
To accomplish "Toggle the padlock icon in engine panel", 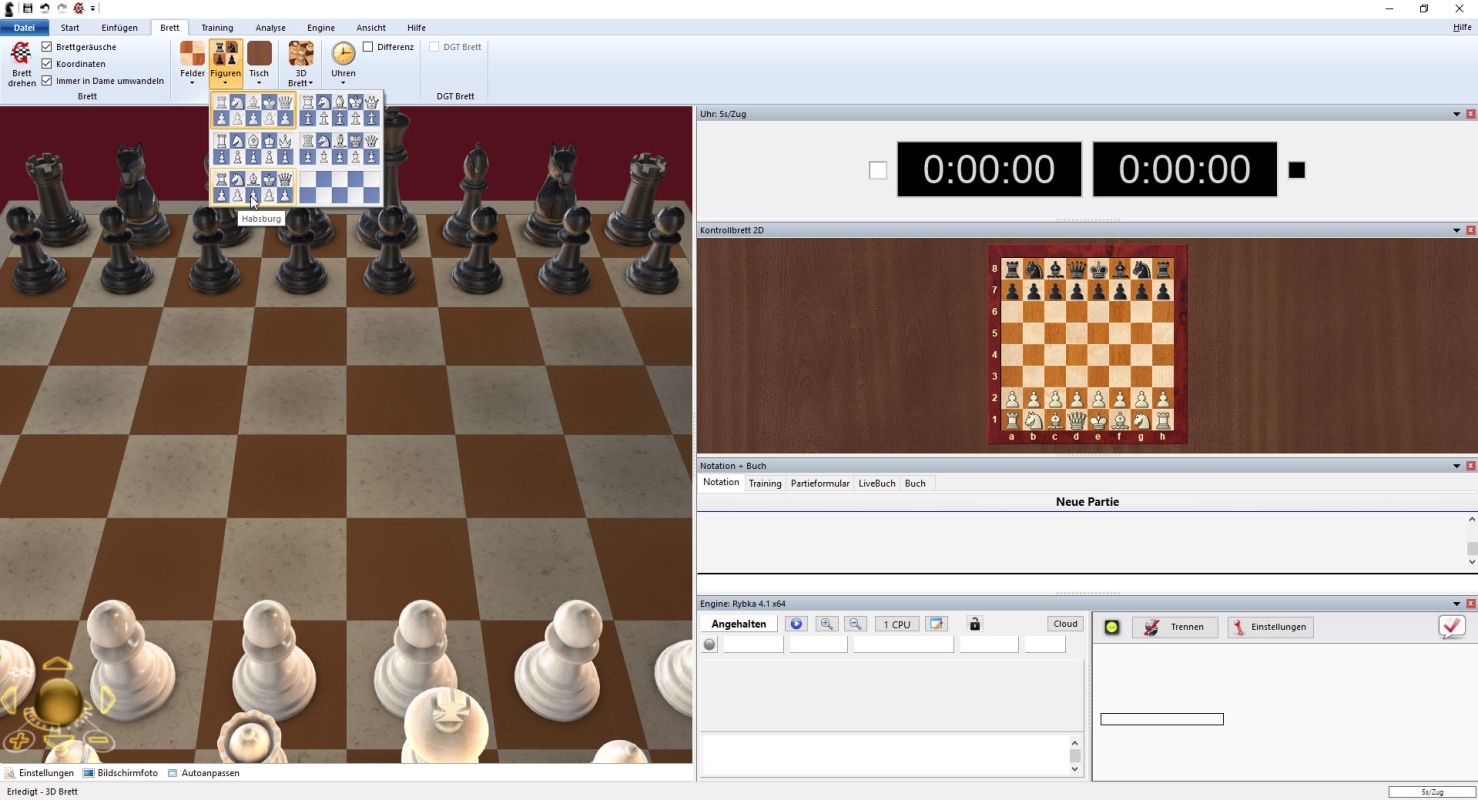I will coord(975,624).
